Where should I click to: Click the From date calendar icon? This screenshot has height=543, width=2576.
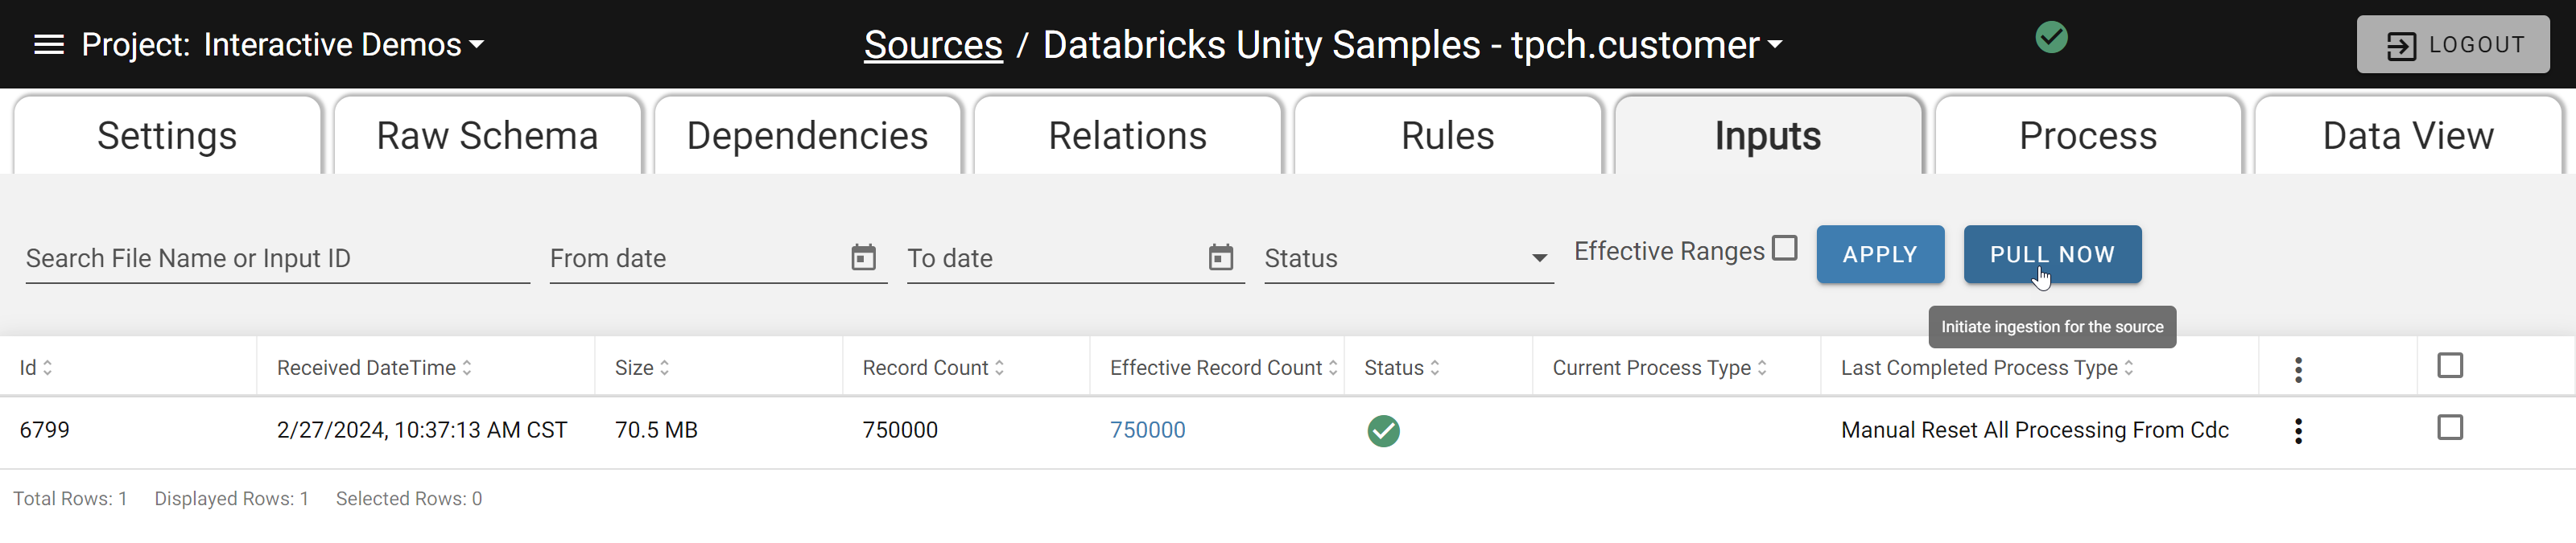863,257
